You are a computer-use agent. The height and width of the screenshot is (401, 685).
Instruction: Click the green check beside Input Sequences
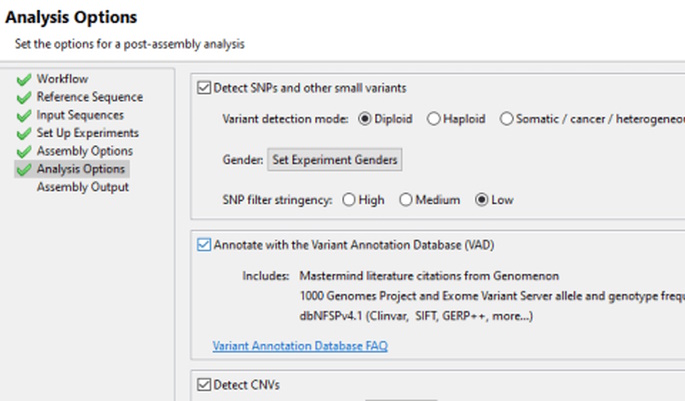pos(24,115)
